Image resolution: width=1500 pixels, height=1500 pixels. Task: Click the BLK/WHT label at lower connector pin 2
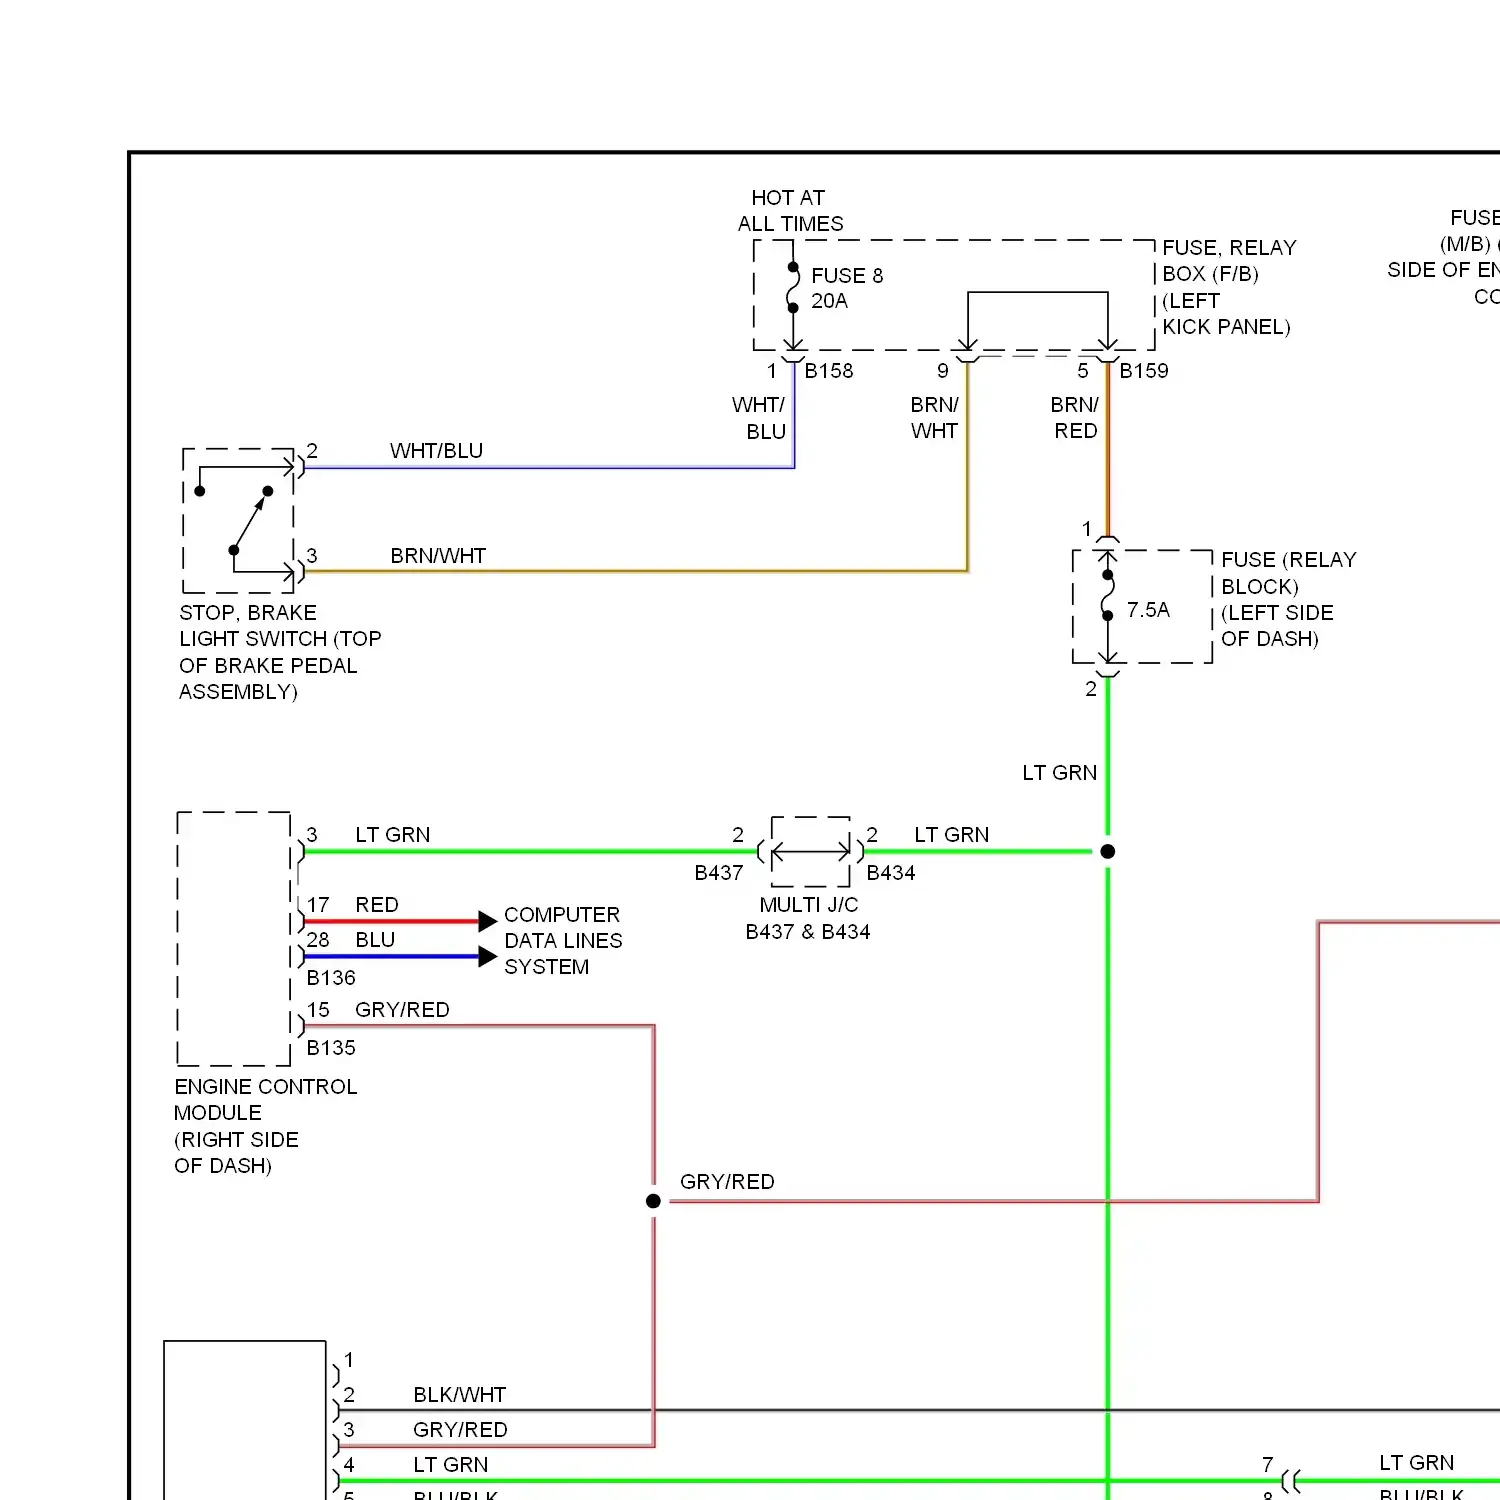point(460,1395)
